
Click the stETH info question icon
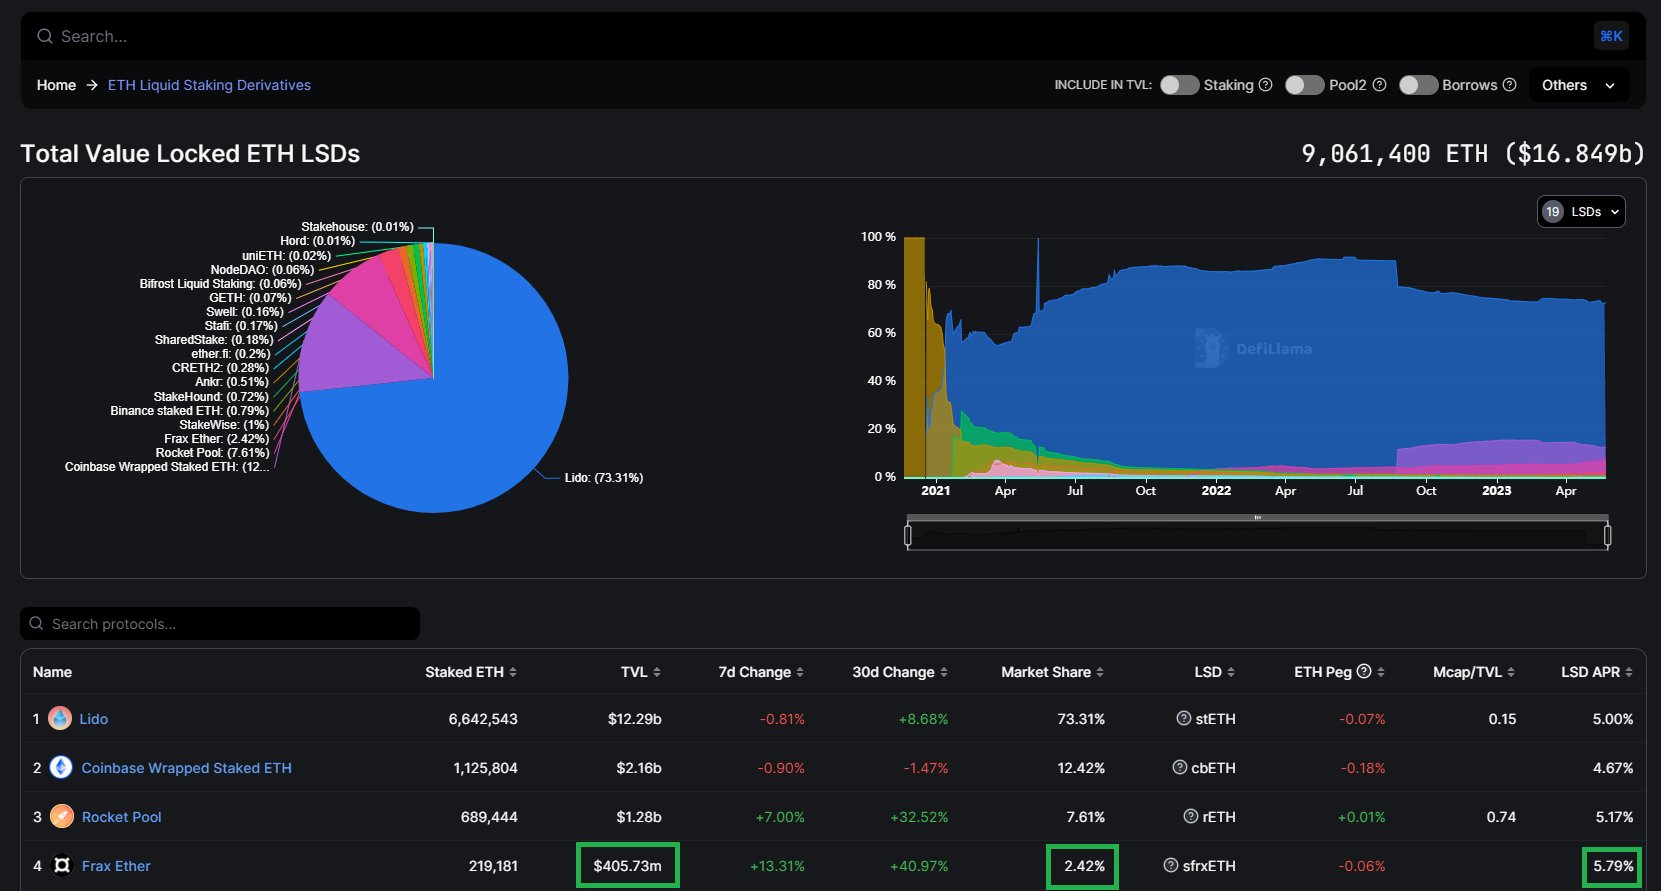tap(1183, 718)
